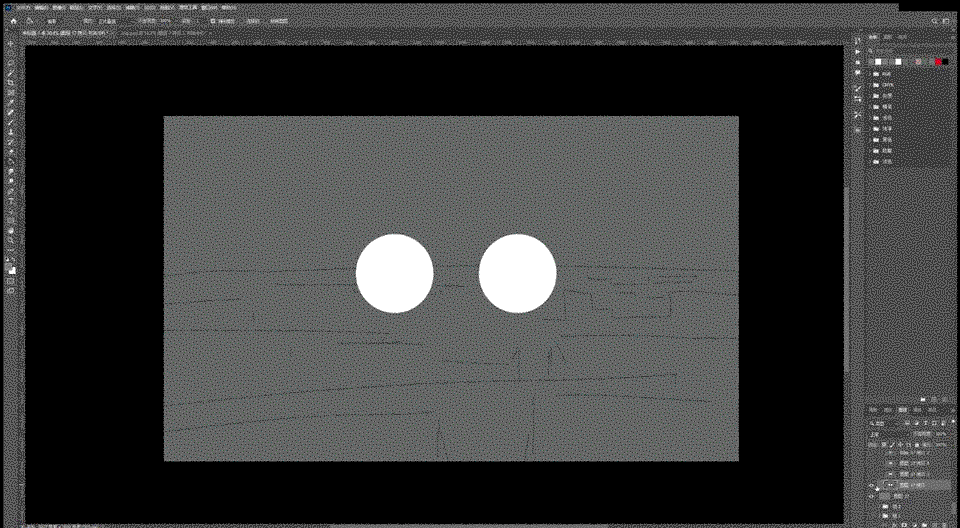This screenshot has height=528, width=960.
Task: Hide the group below the highlighted layer
Action: (871, 496)
